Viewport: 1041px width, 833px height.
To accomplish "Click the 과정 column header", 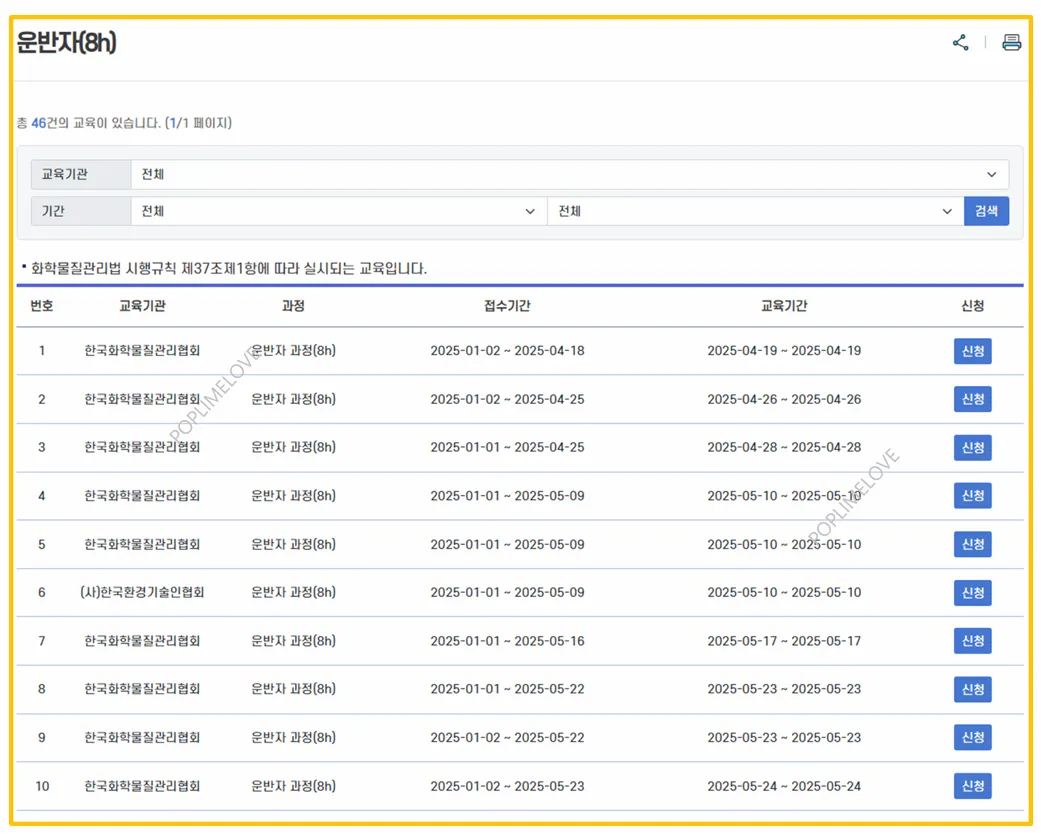I will pyautogui.click(x=293, y=306).
